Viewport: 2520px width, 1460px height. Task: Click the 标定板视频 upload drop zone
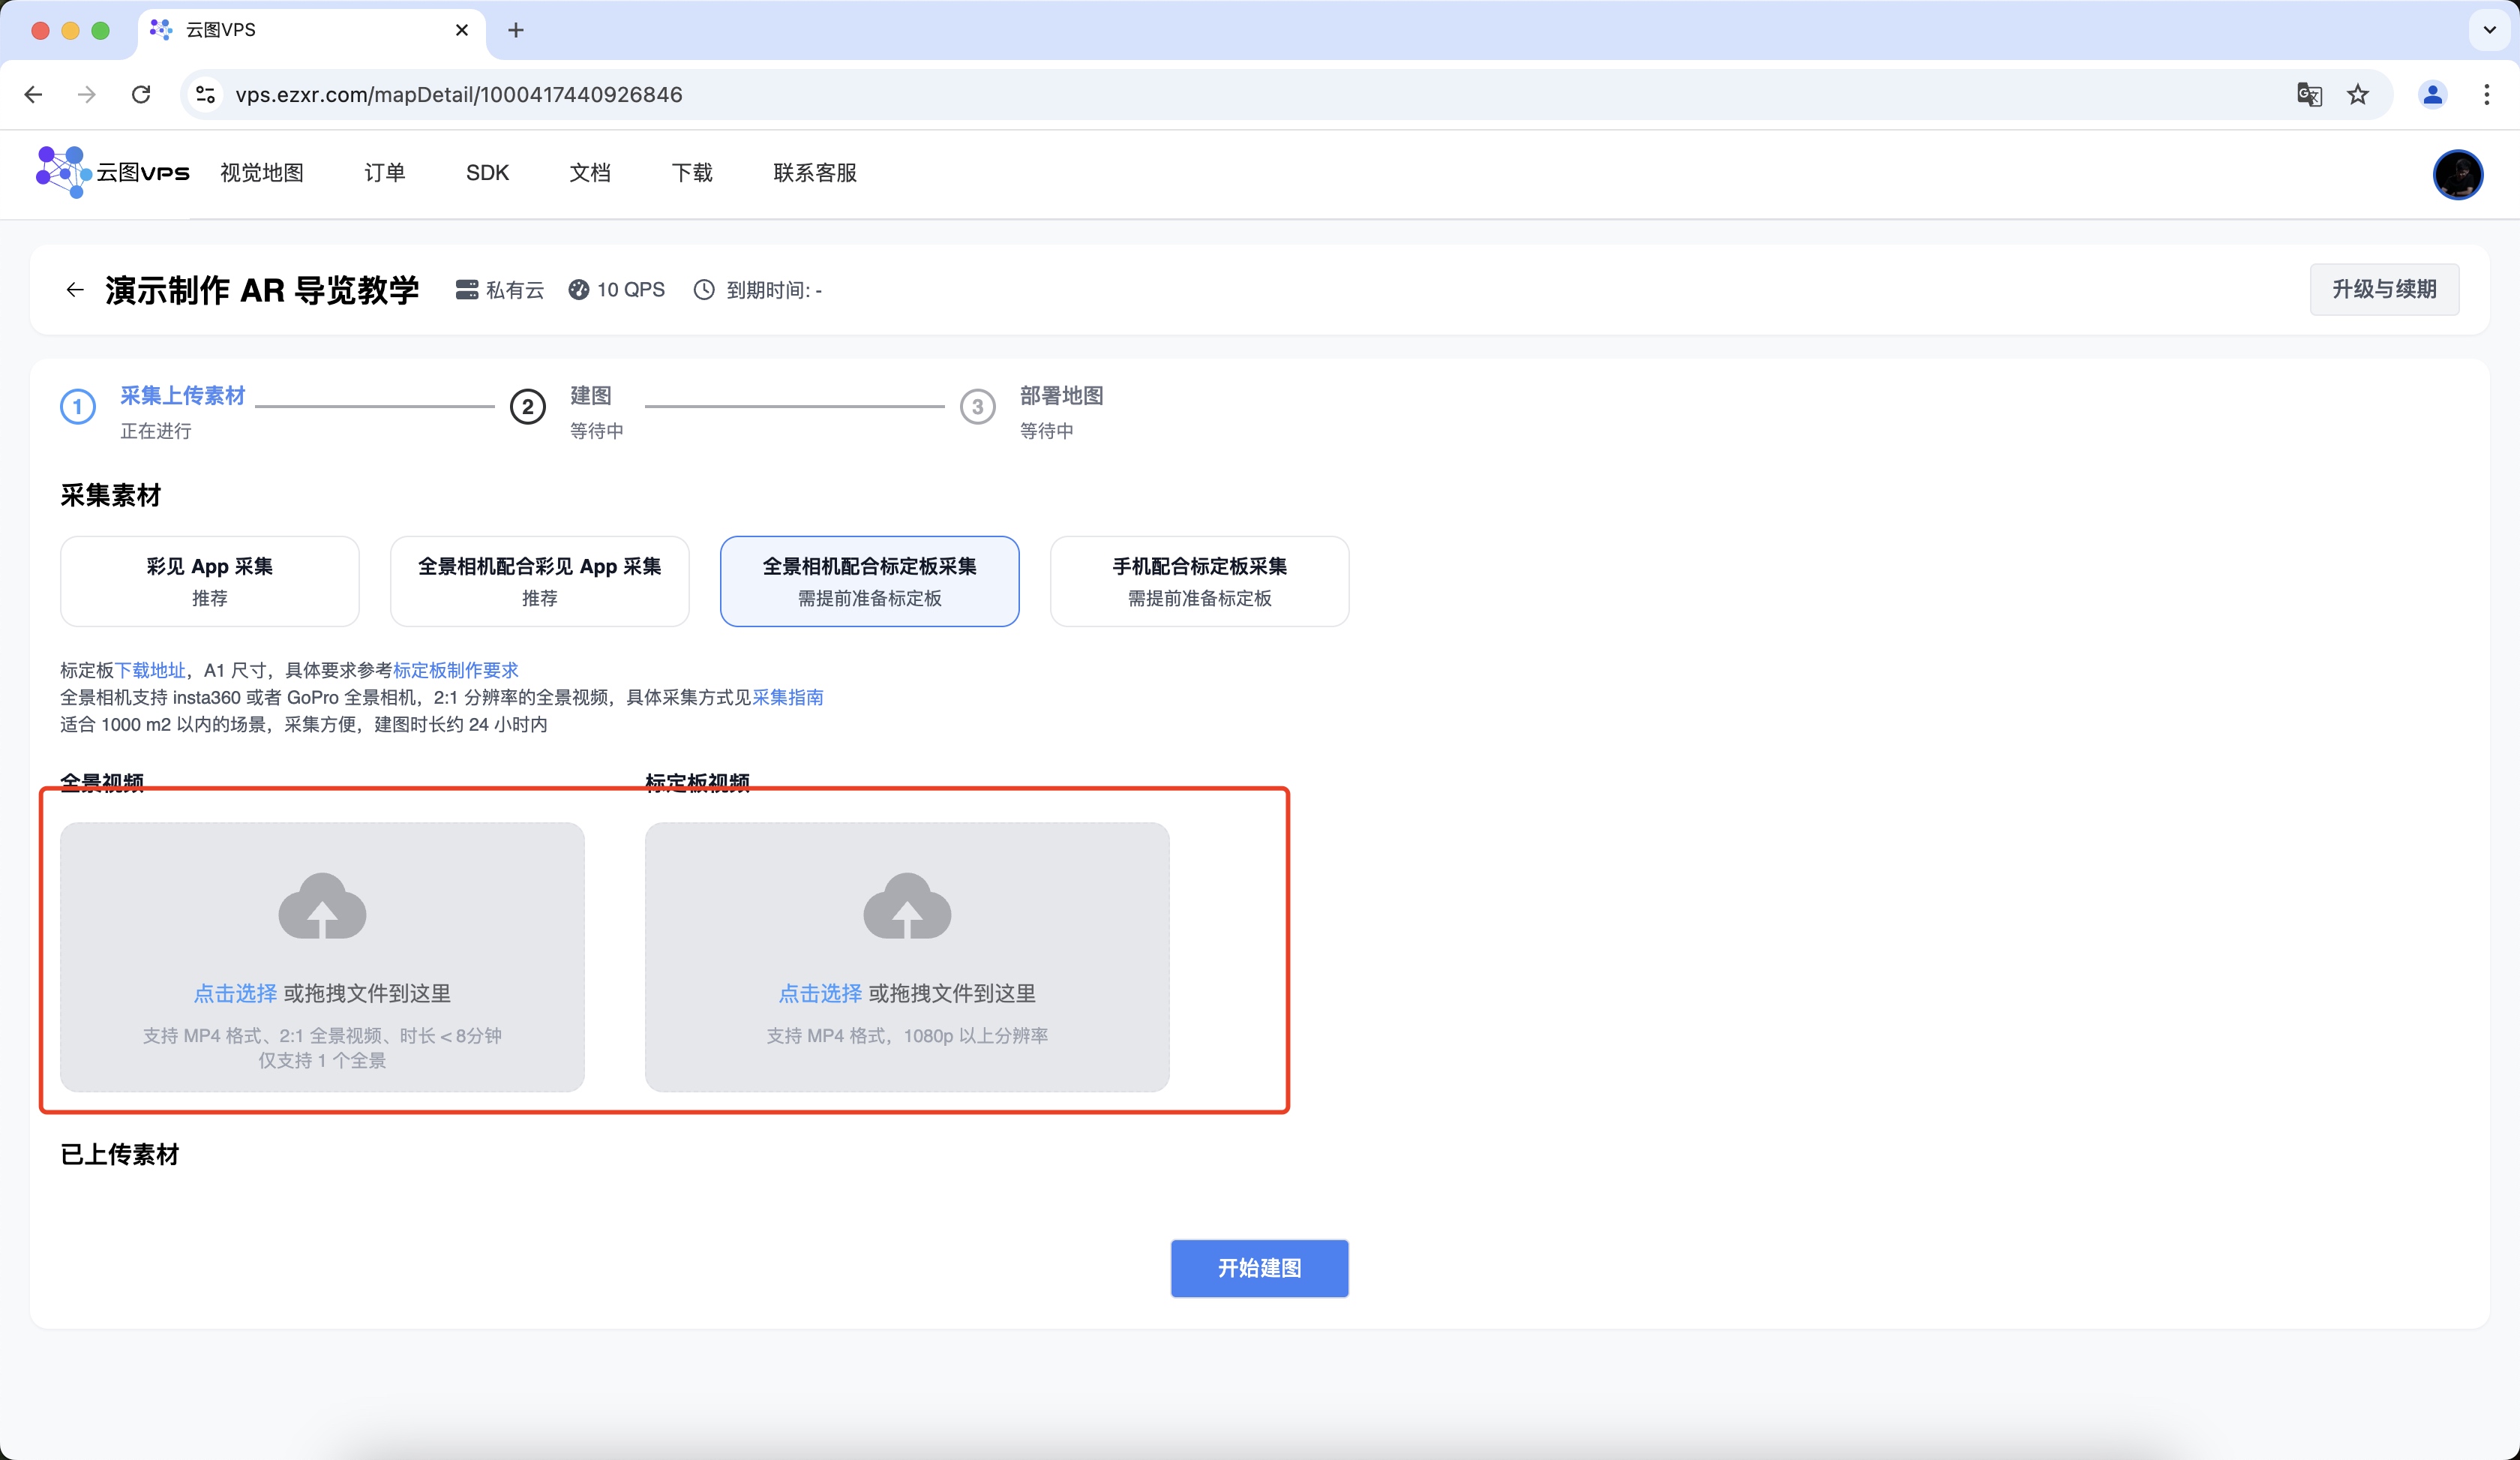click(907, 957)
